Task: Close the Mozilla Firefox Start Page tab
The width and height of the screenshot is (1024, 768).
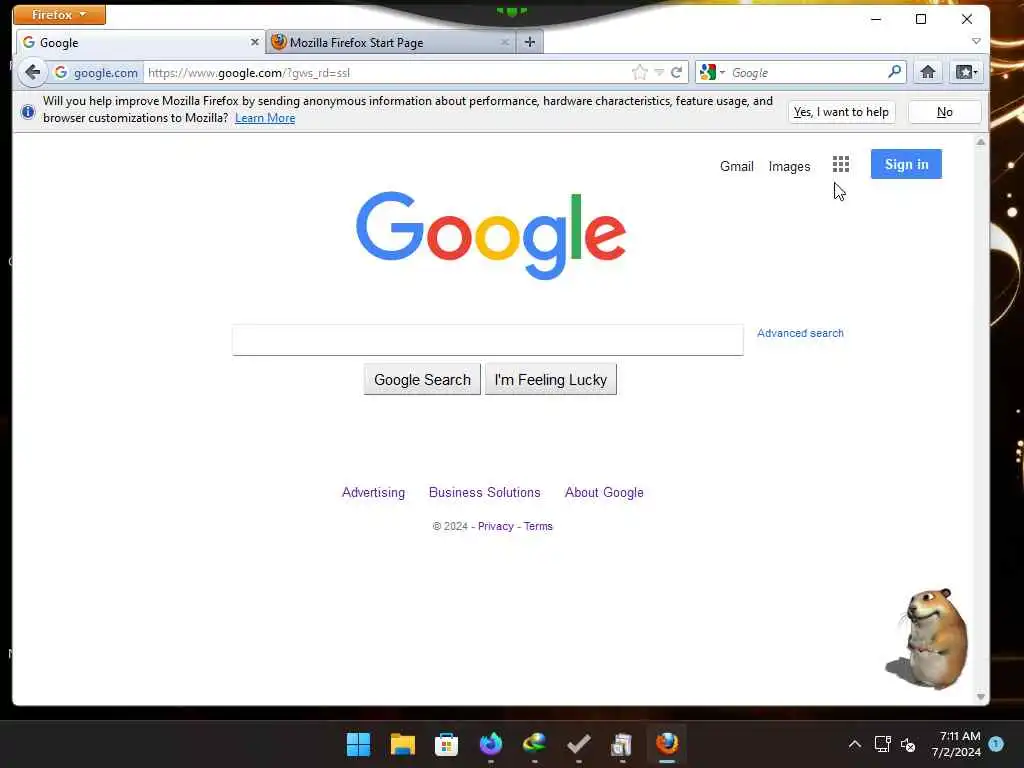Action: point(504,42)
